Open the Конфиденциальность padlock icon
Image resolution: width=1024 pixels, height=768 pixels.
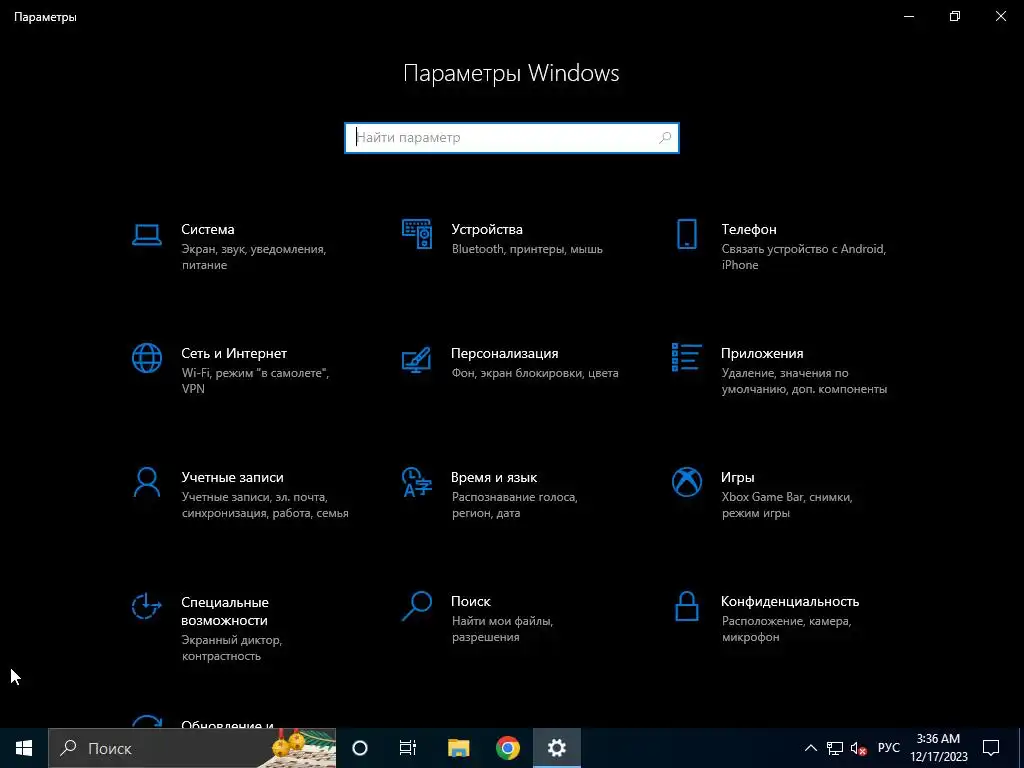click(686, 606)
